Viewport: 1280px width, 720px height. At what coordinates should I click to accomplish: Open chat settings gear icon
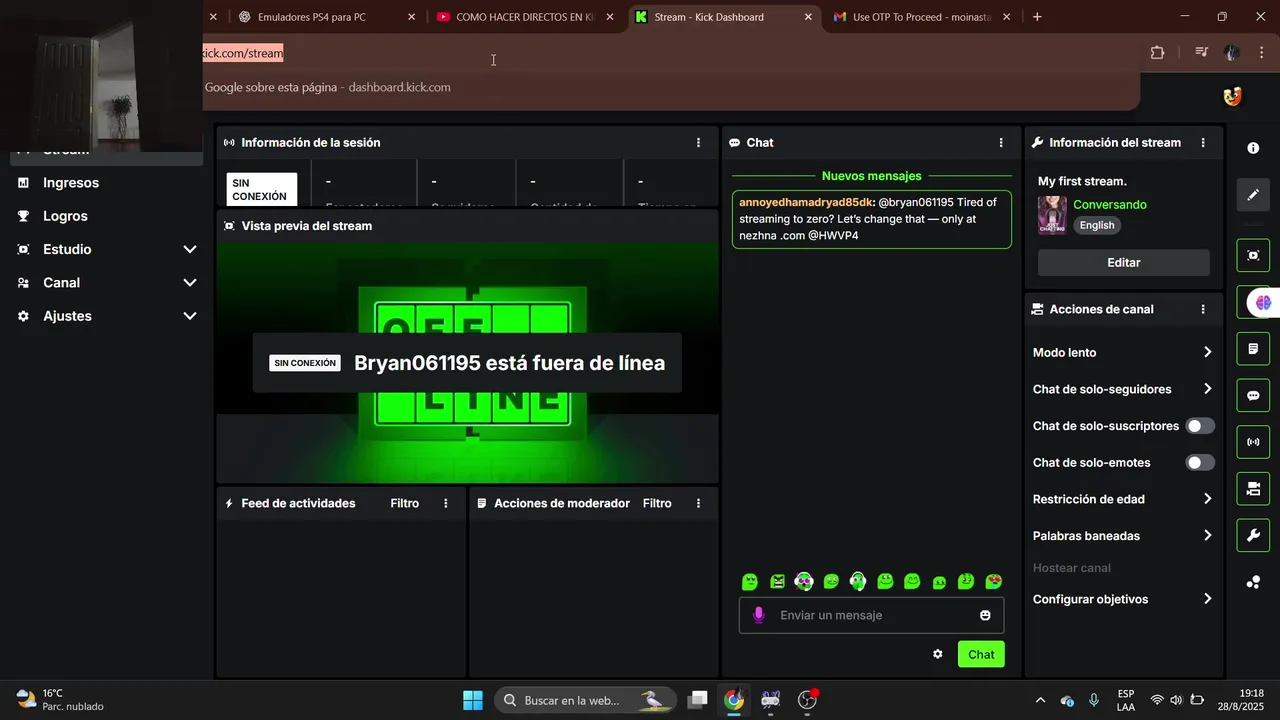[x=938, y=654]
